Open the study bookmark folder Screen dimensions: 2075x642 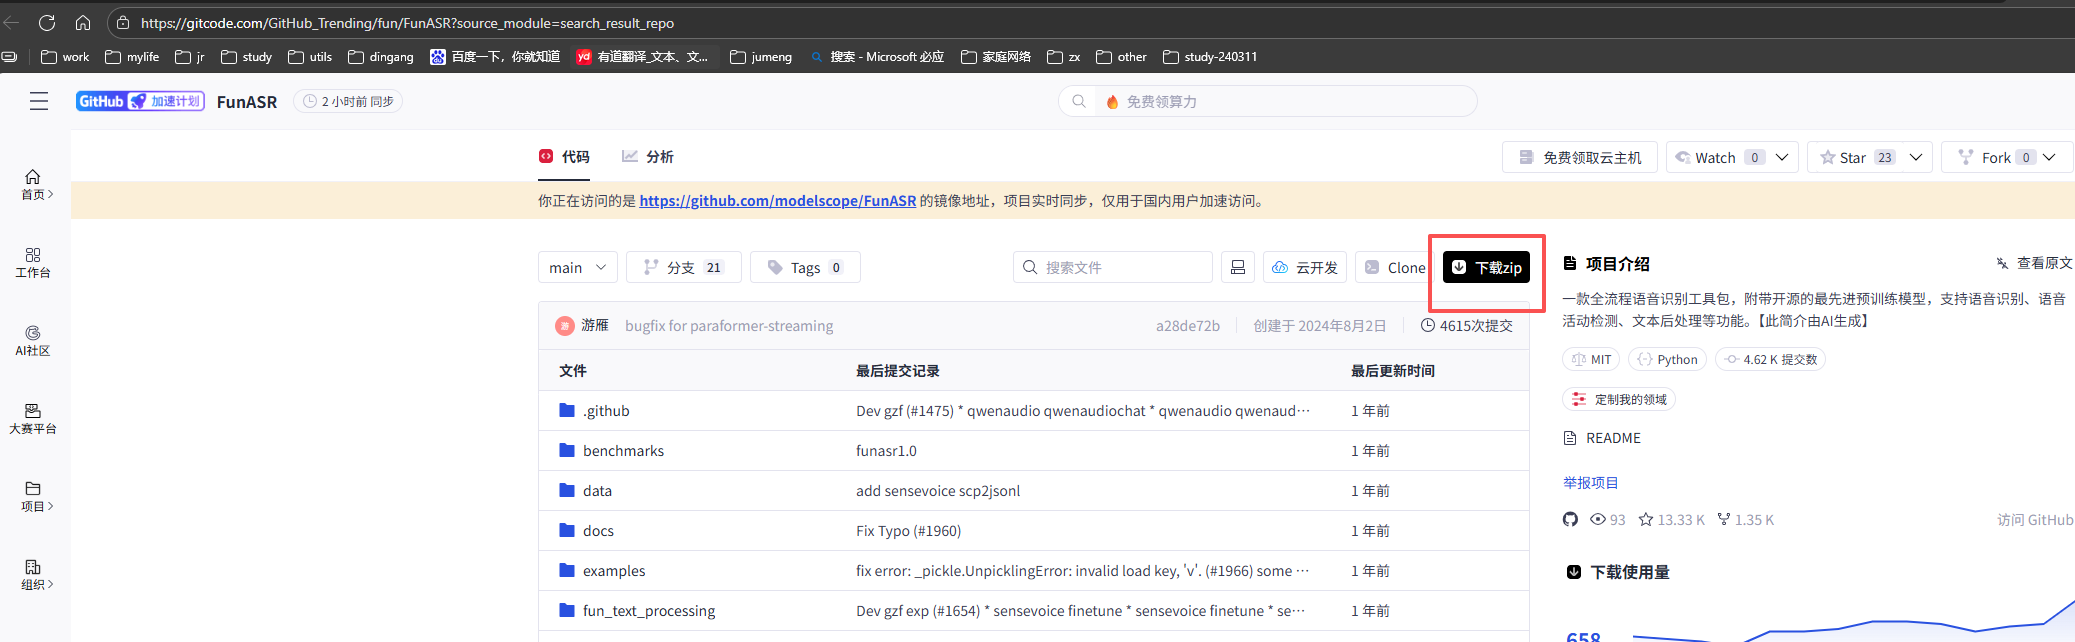(247, 57)
